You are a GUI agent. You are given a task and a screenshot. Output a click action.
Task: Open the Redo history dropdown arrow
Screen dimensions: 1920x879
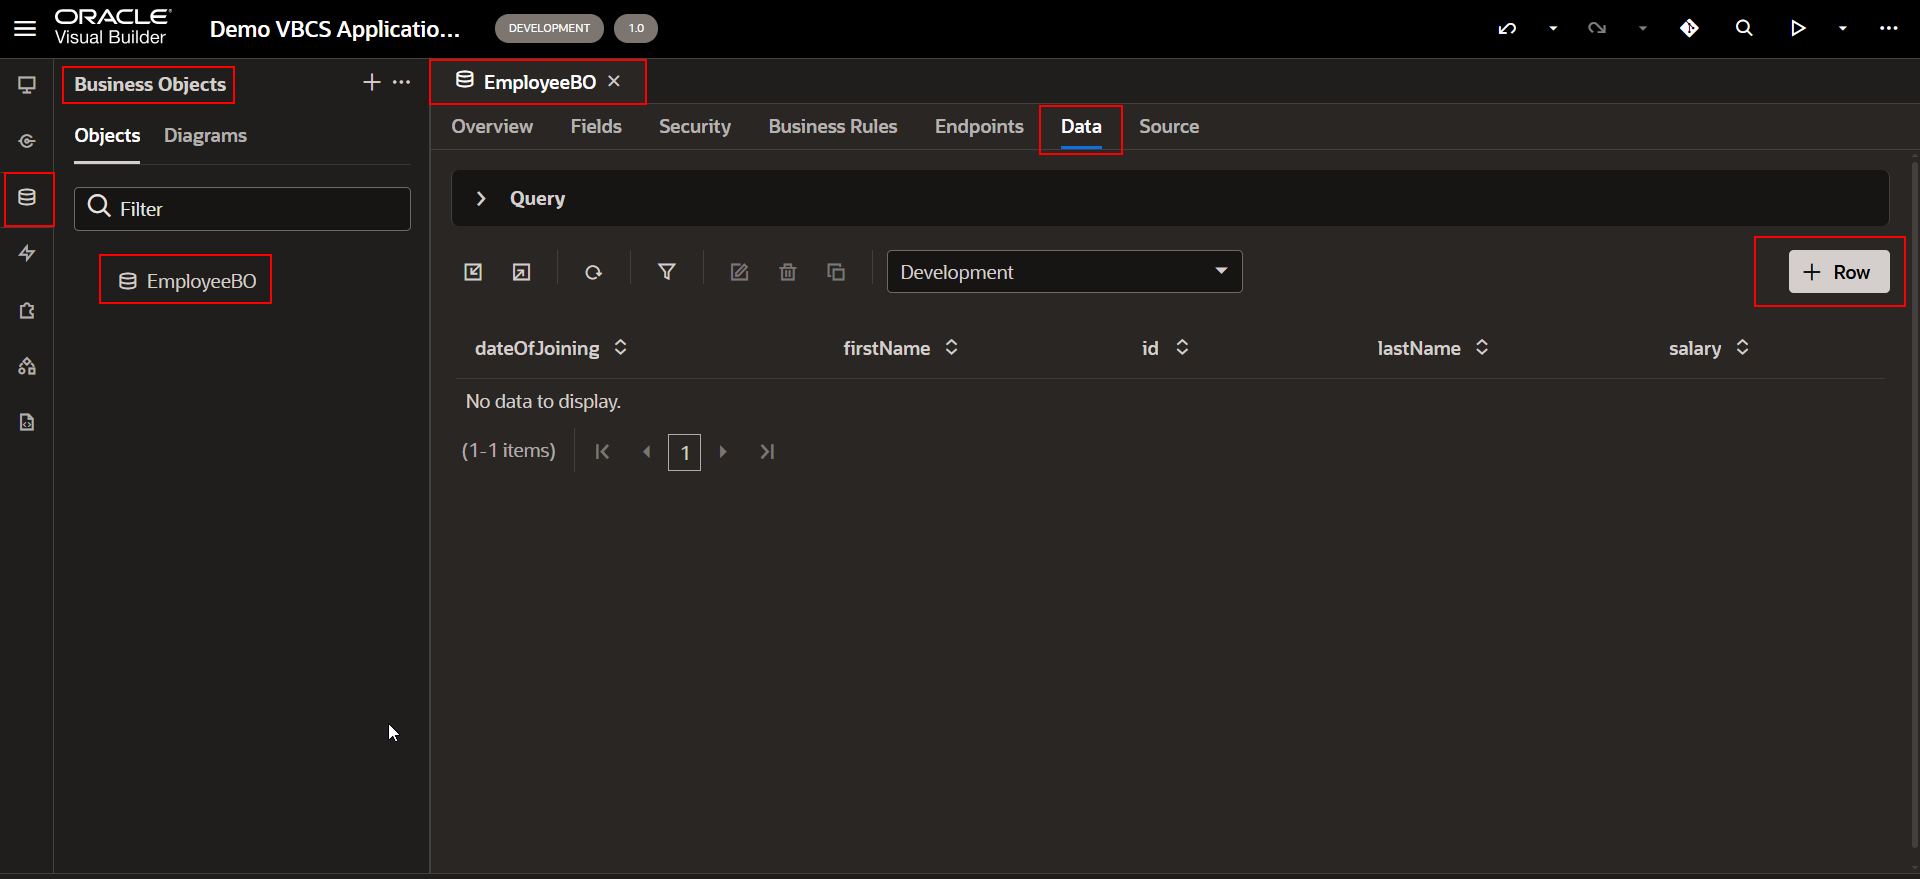[1643, 28]
